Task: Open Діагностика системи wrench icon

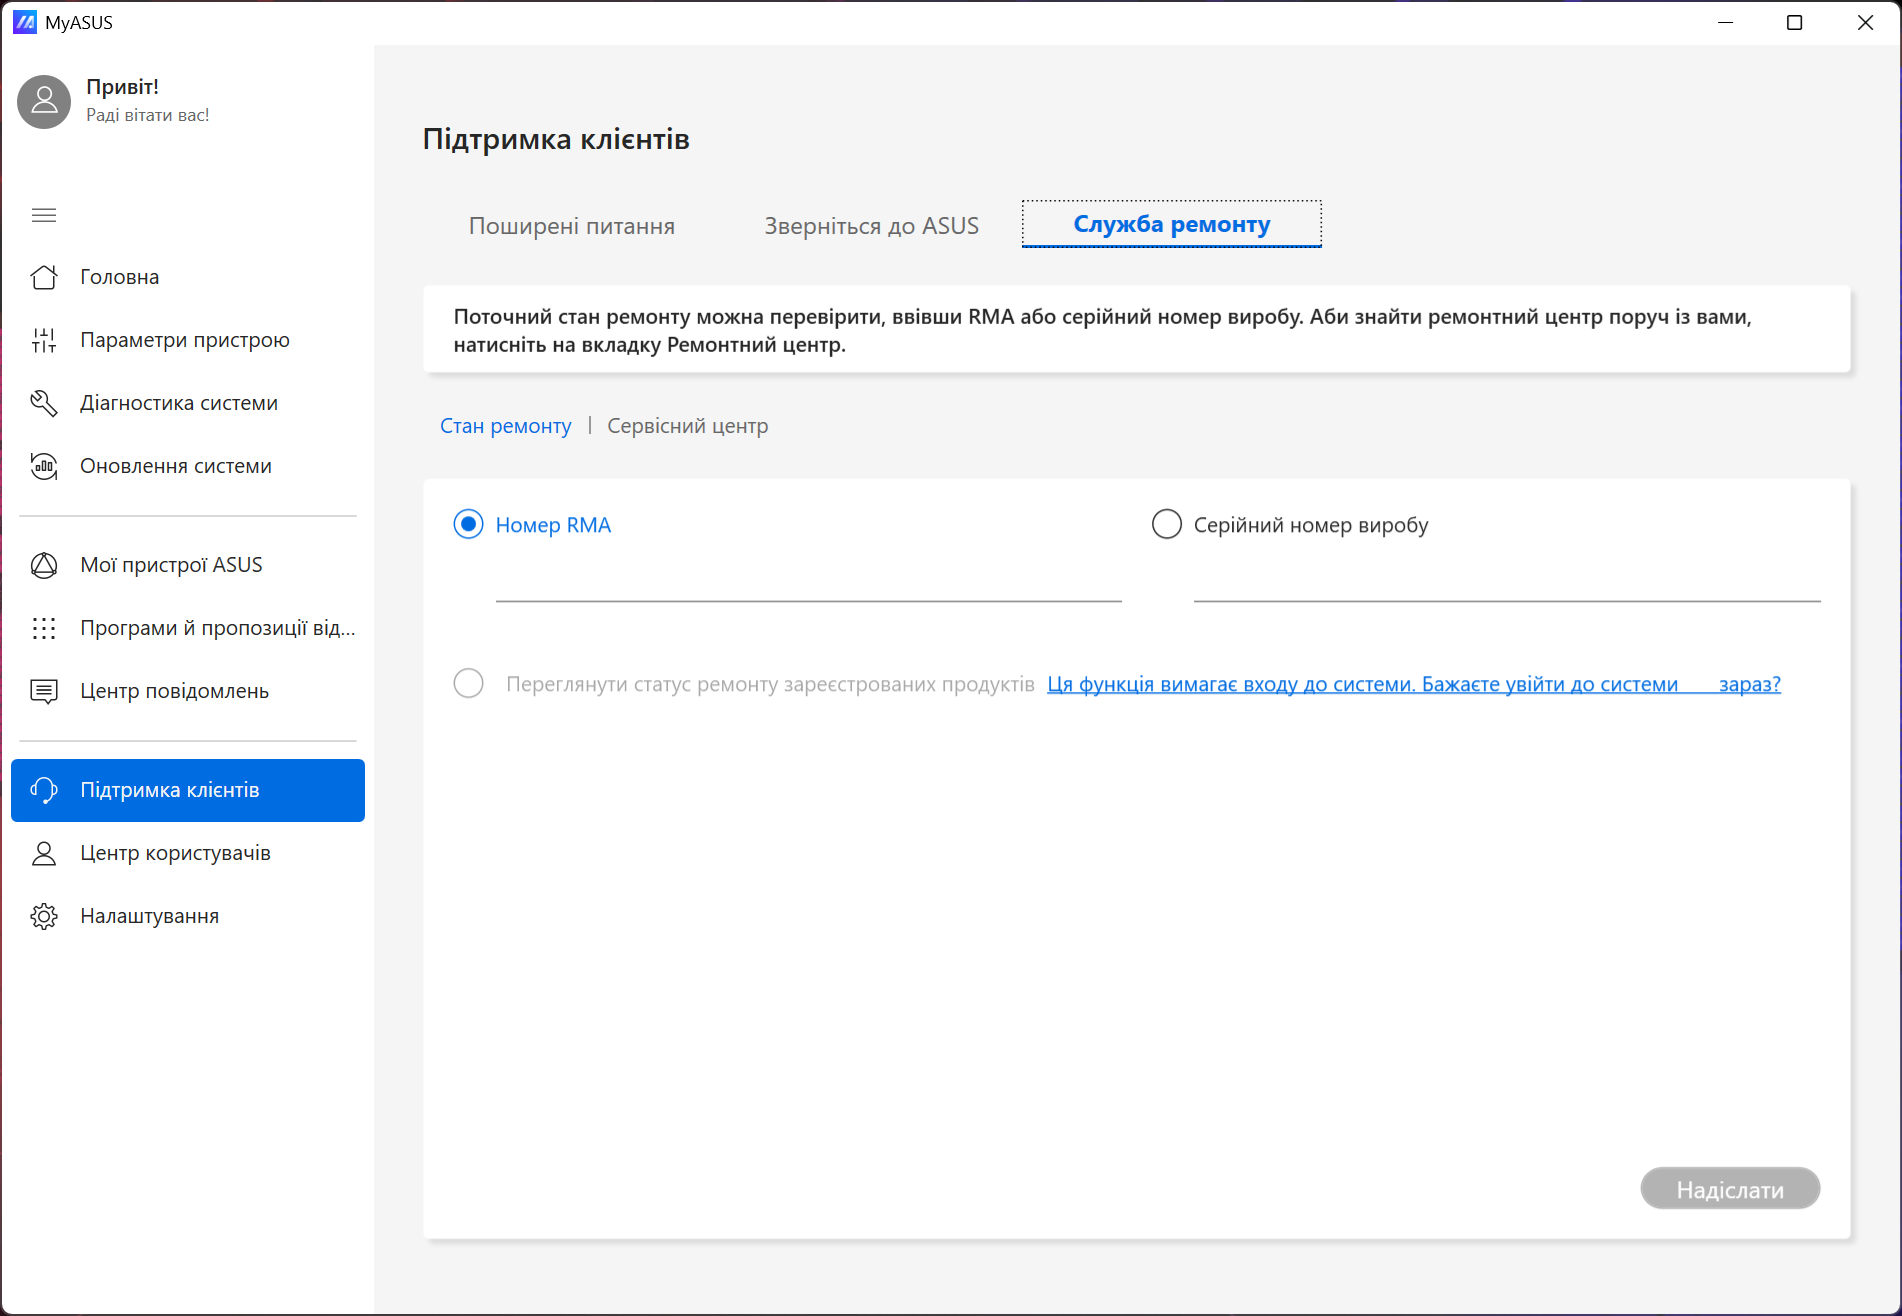Action: (44, 403)
